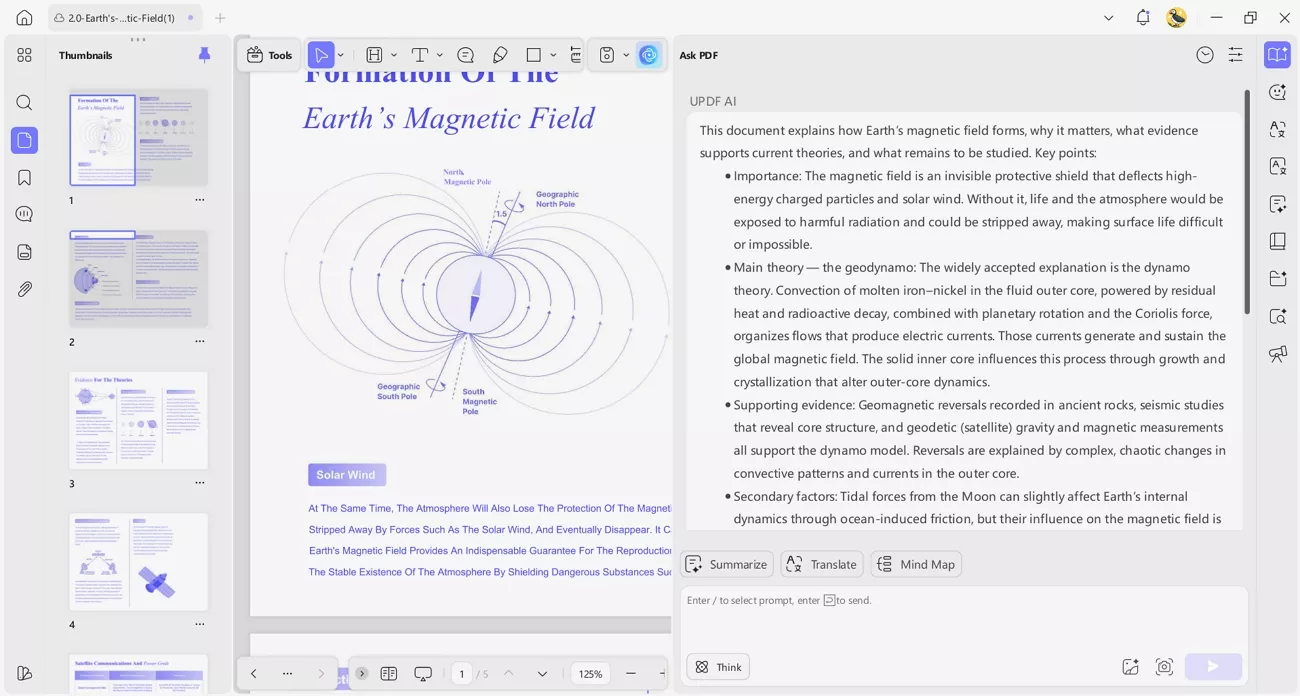Switch to the 2.0-Earth's magnetic field tab

[120, 18]
